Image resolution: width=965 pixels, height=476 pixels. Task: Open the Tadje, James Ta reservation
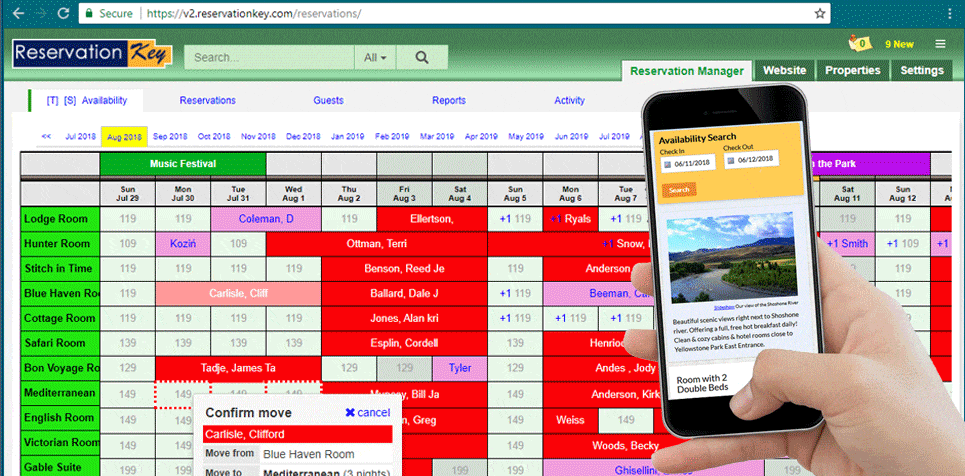tap(238, 368)
